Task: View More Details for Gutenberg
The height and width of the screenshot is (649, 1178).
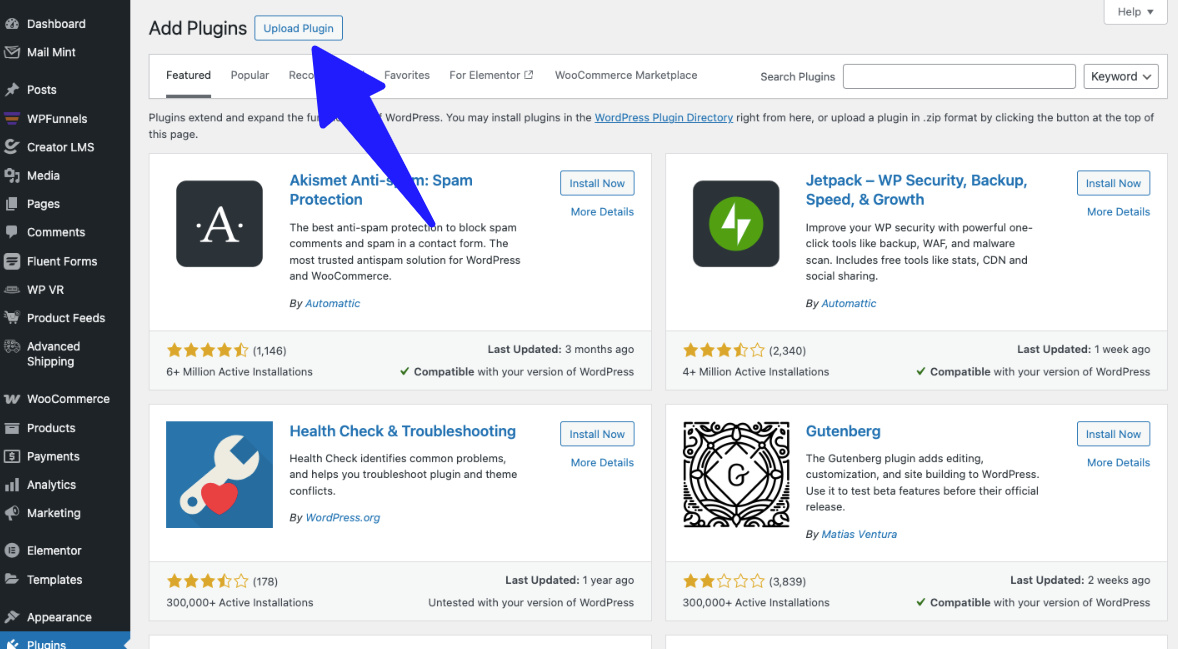Action: (1118, 463)
